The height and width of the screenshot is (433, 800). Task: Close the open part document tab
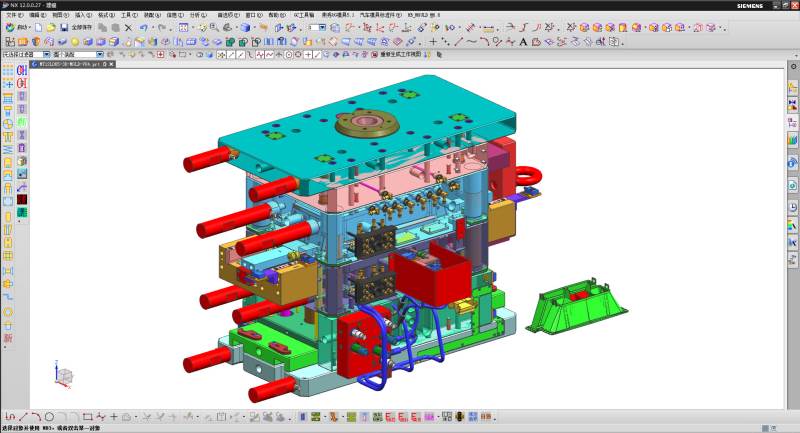[110, 64]
